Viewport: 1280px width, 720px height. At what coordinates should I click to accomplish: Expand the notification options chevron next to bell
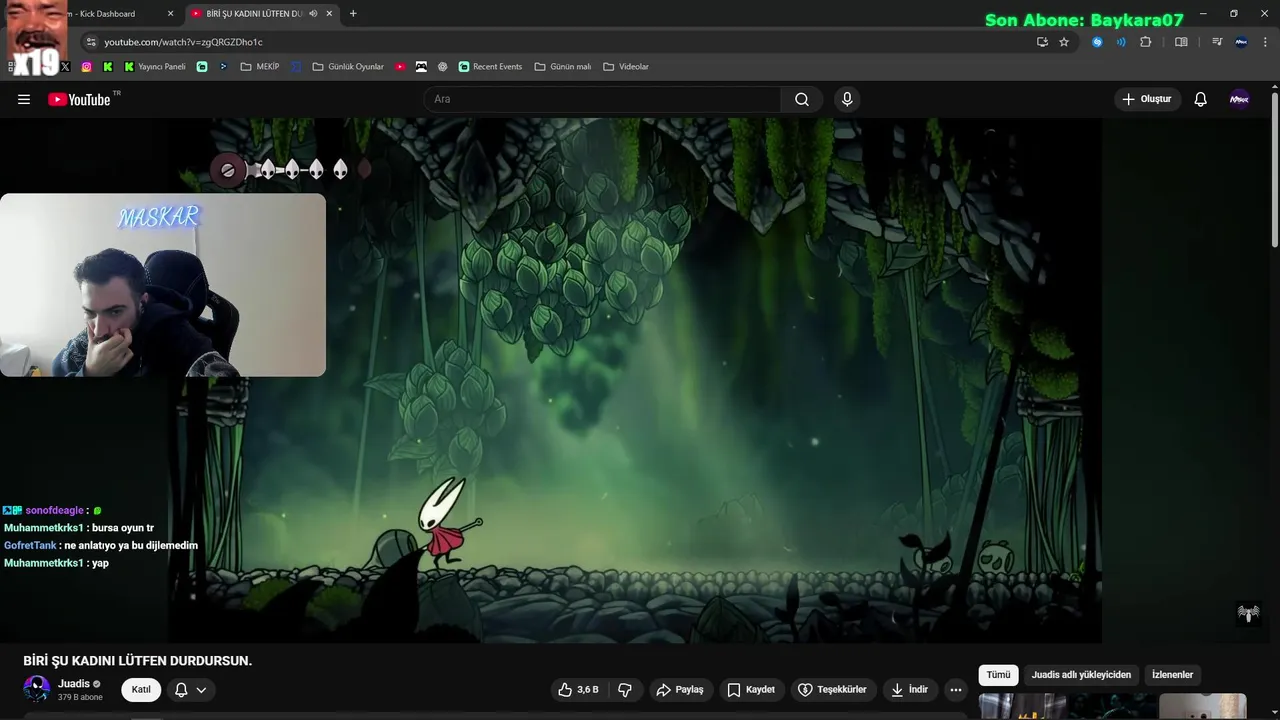[x=201, y=690]
